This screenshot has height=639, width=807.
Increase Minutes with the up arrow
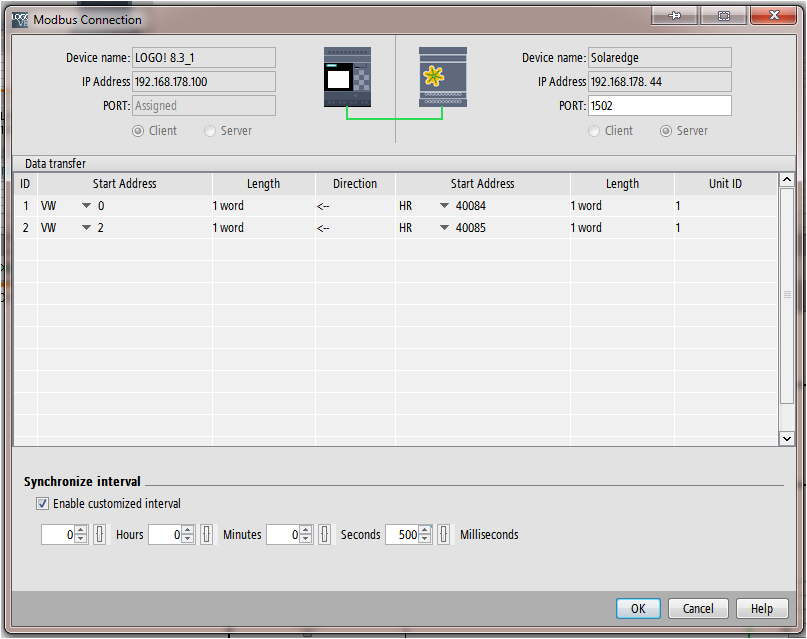(188, 529)
